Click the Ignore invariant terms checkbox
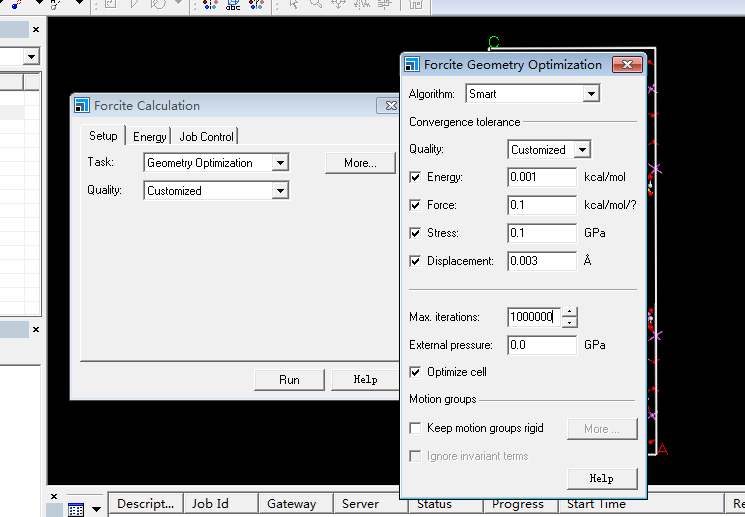Viewport: 745px width, 517px height. coord(415,456)
